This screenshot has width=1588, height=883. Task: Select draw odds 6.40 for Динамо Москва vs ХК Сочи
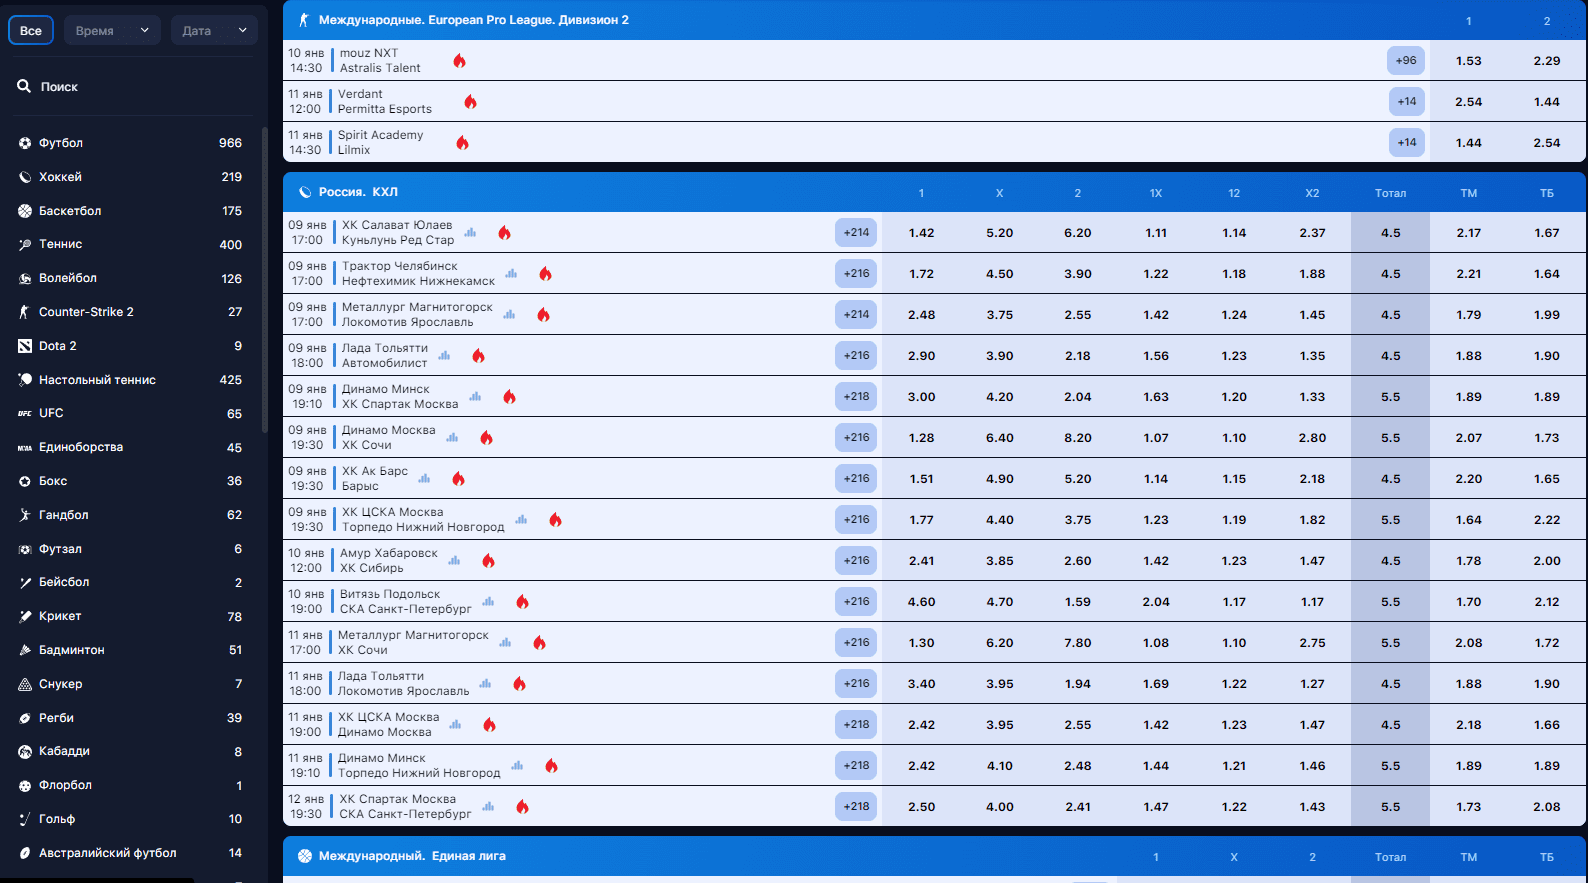[x=999, y=438]
